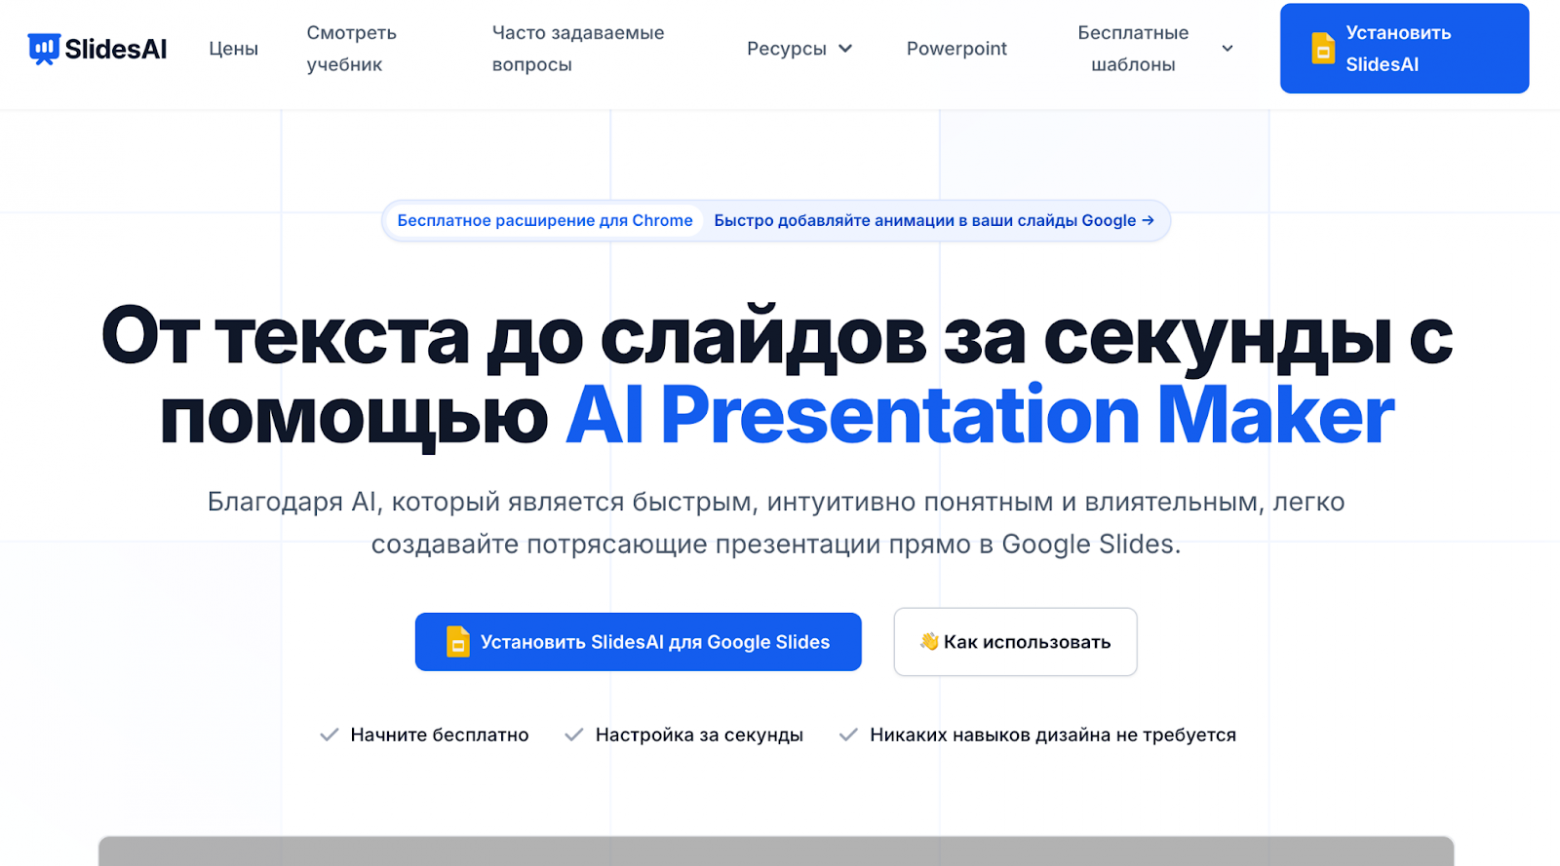Click Смотреть учебник in the navigation

[352, 47]
